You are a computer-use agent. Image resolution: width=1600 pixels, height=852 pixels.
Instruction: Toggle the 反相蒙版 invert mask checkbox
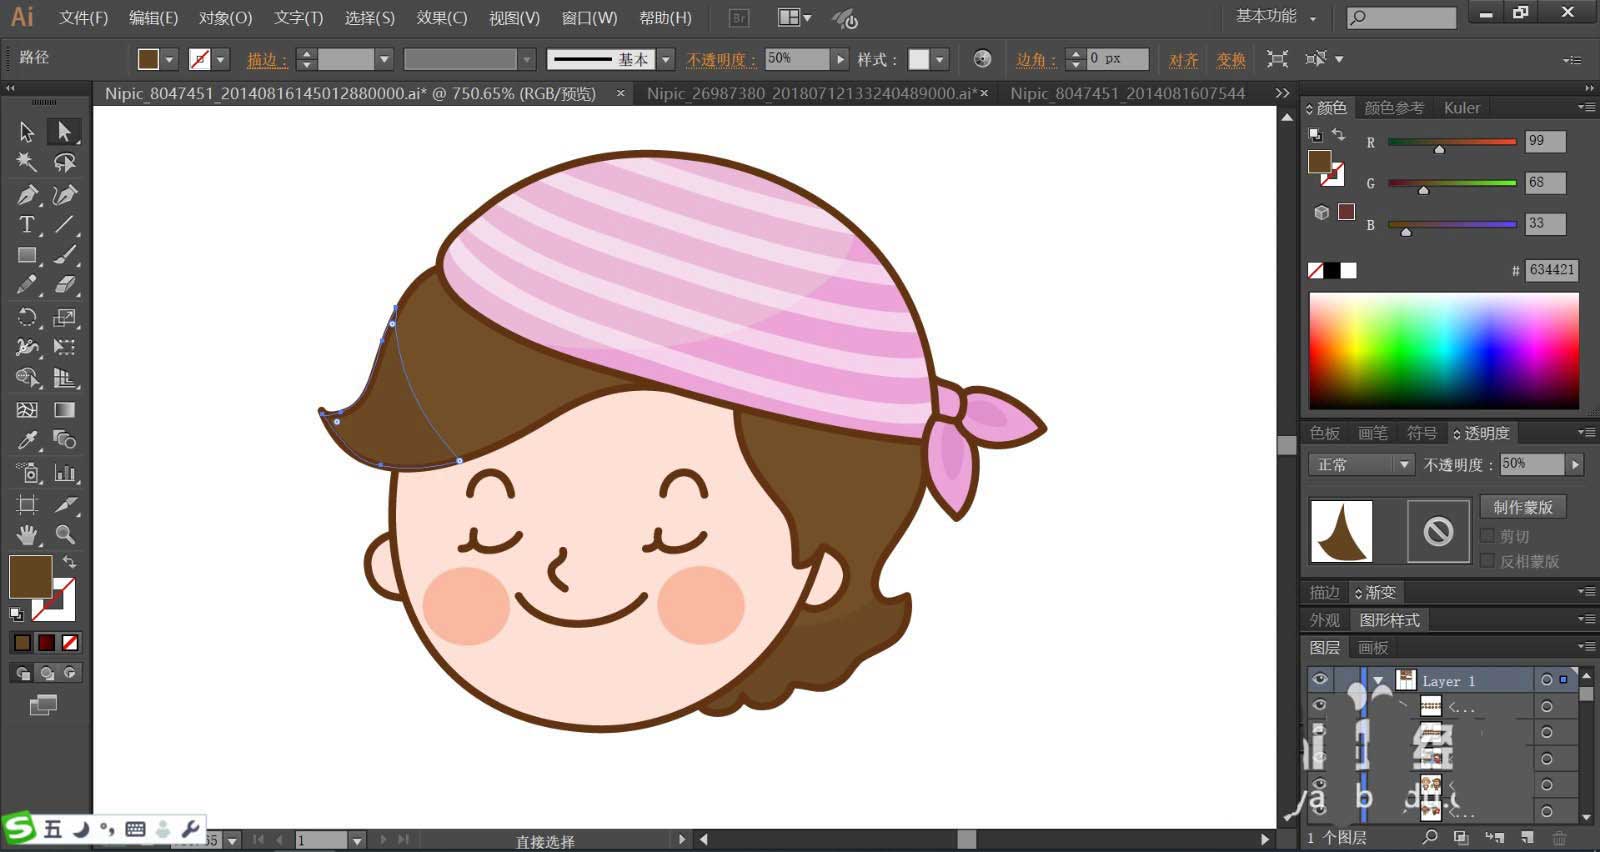[1488, 561]
